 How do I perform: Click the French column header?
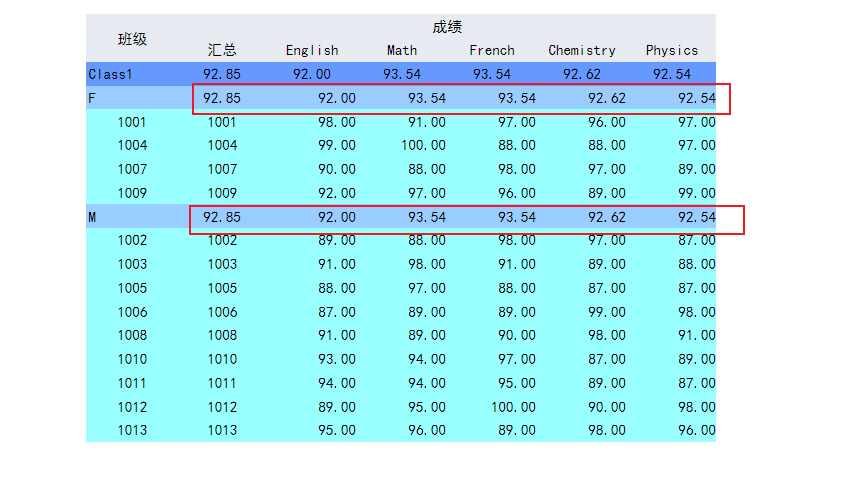tap(492, 50)
